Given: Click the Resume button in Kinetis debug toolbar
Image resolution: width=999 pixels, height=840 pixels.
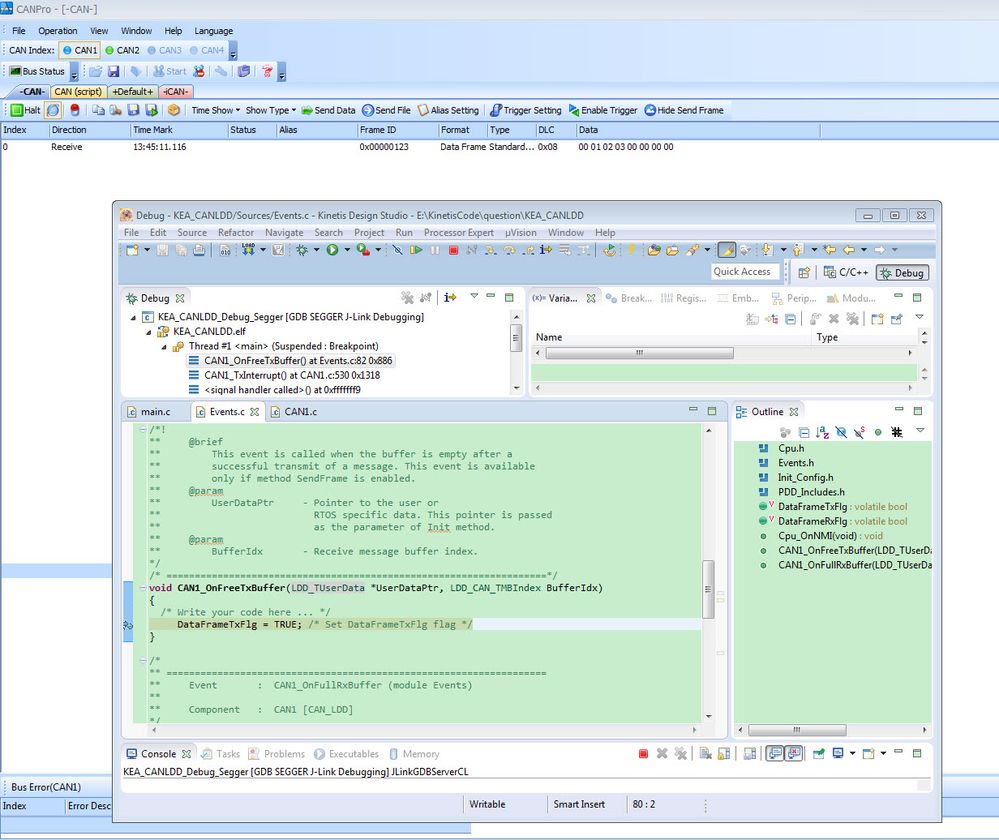Looking at the screenshot, I should [416, 250].
